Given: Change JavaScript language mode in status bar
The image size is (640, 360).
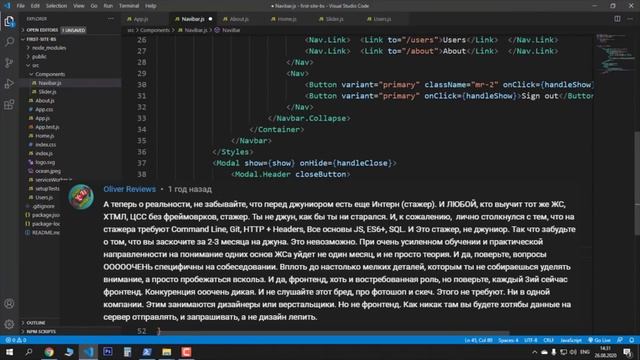Looking at the screenshot, I should pyautogui.click(x=571, y=340).
